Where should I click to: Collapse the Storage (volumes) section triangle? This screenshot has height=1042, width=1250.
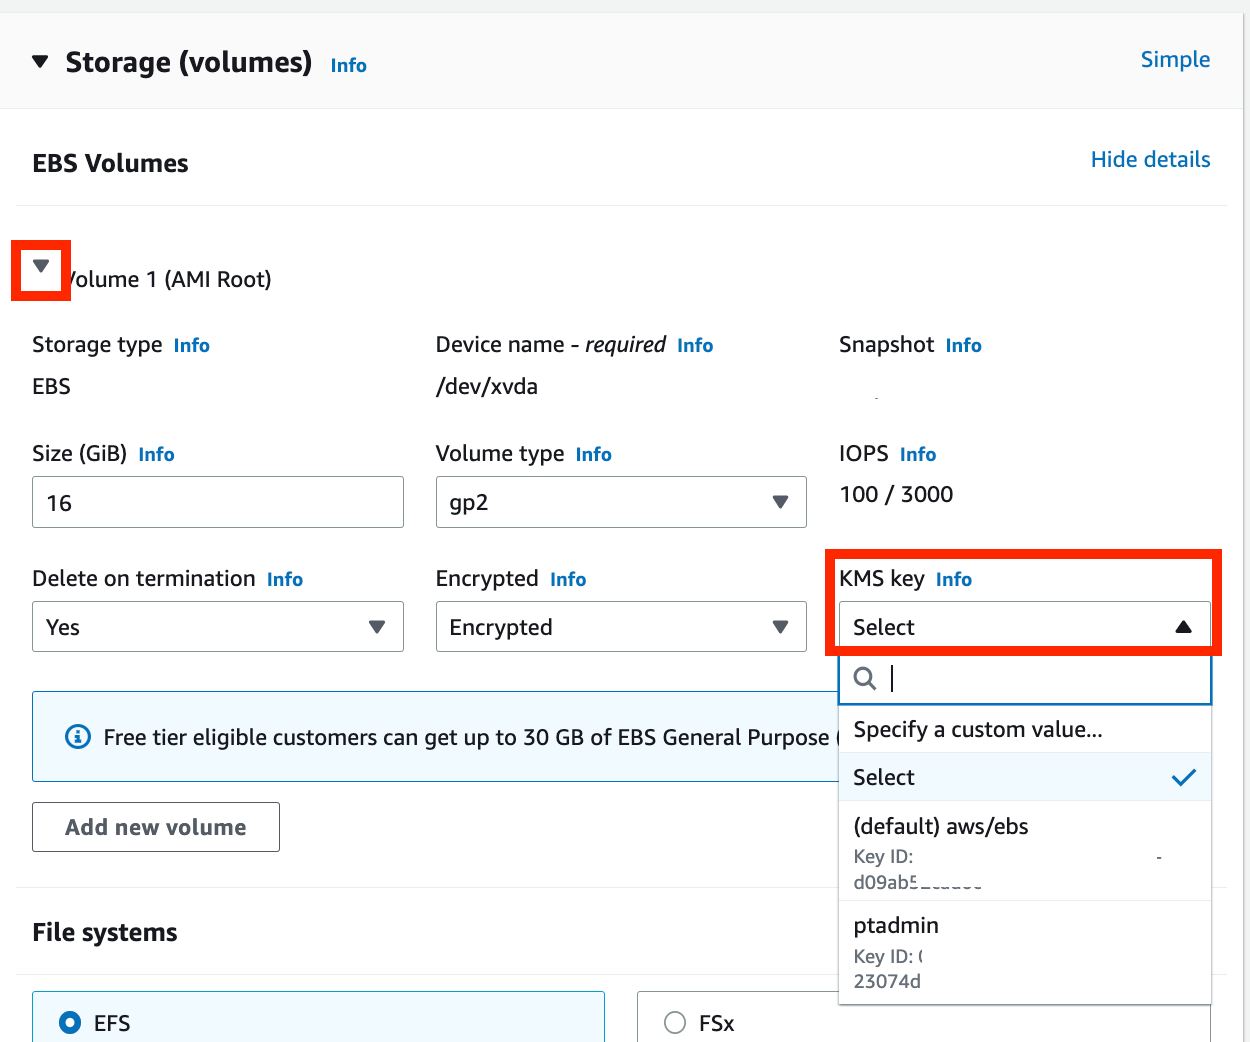pyautogui.click(x=40, y=62)
